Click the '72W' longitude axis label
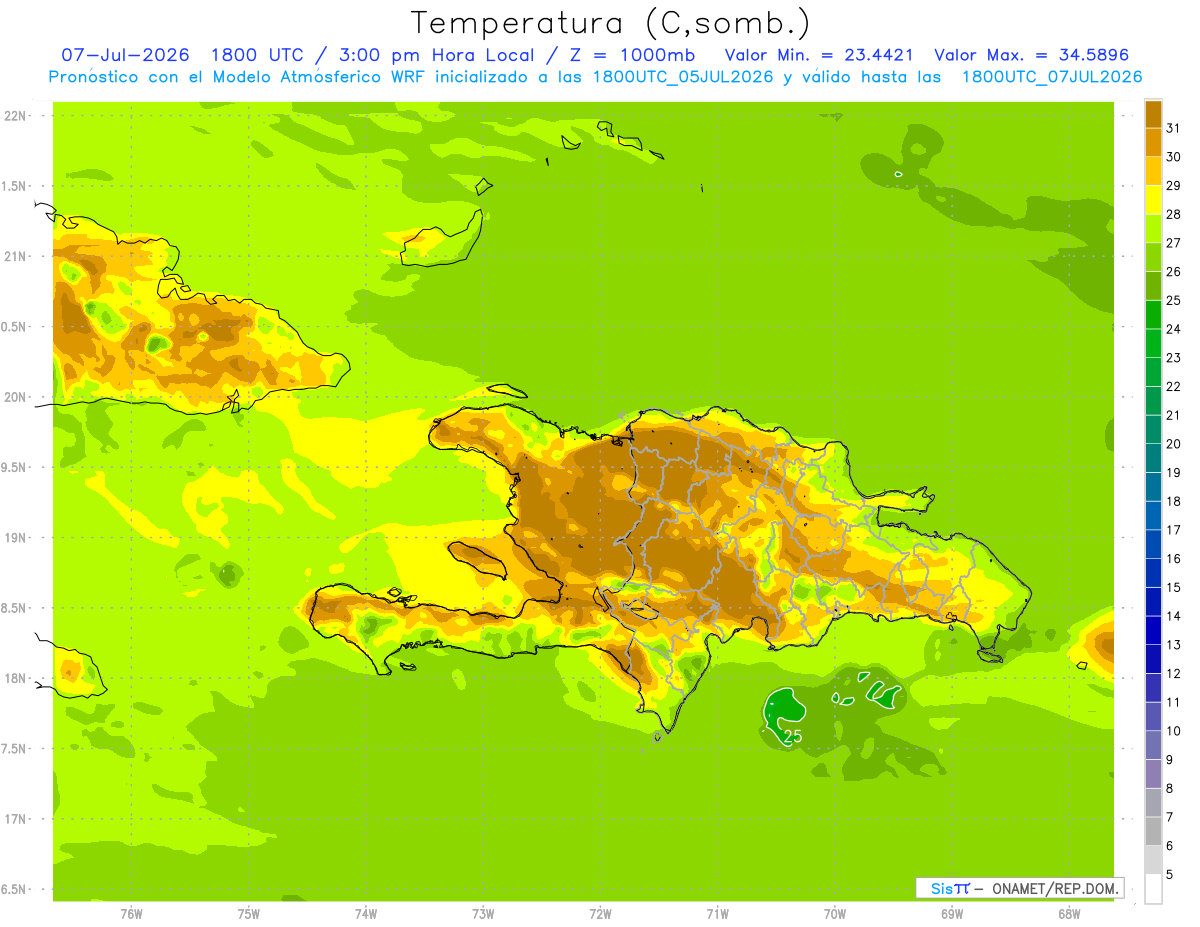The image size is (1200, 927). point(600,914)
